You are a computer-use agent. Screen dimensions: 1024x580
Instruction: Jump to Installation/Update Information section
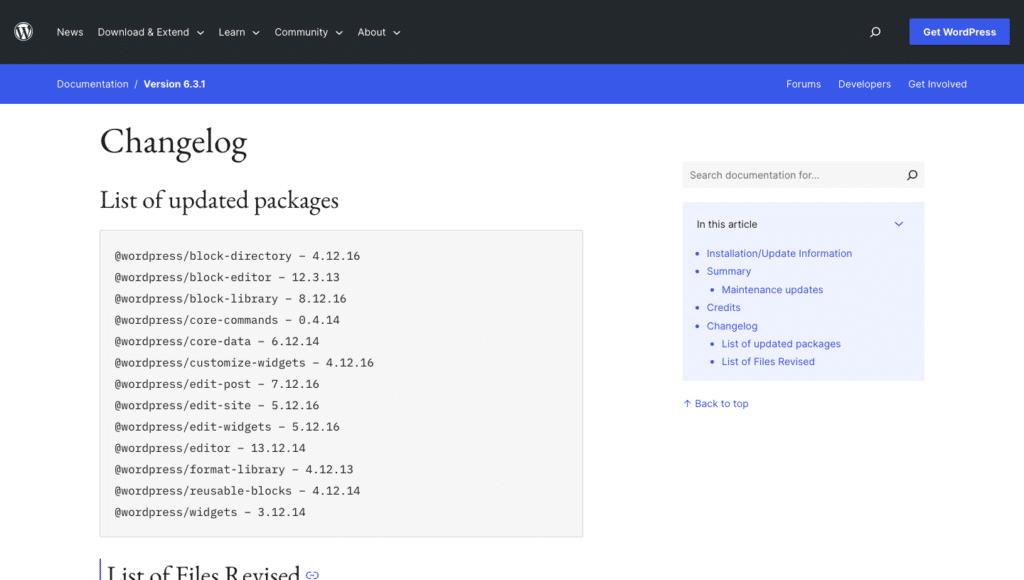pos(779,253)
